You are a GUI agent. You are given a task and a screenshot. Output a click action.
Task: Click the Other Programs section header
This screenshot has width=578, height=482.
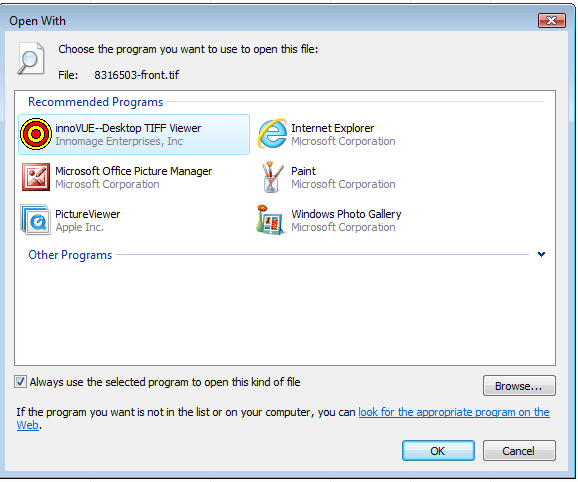pyautogui.click(x=70, y=255)
